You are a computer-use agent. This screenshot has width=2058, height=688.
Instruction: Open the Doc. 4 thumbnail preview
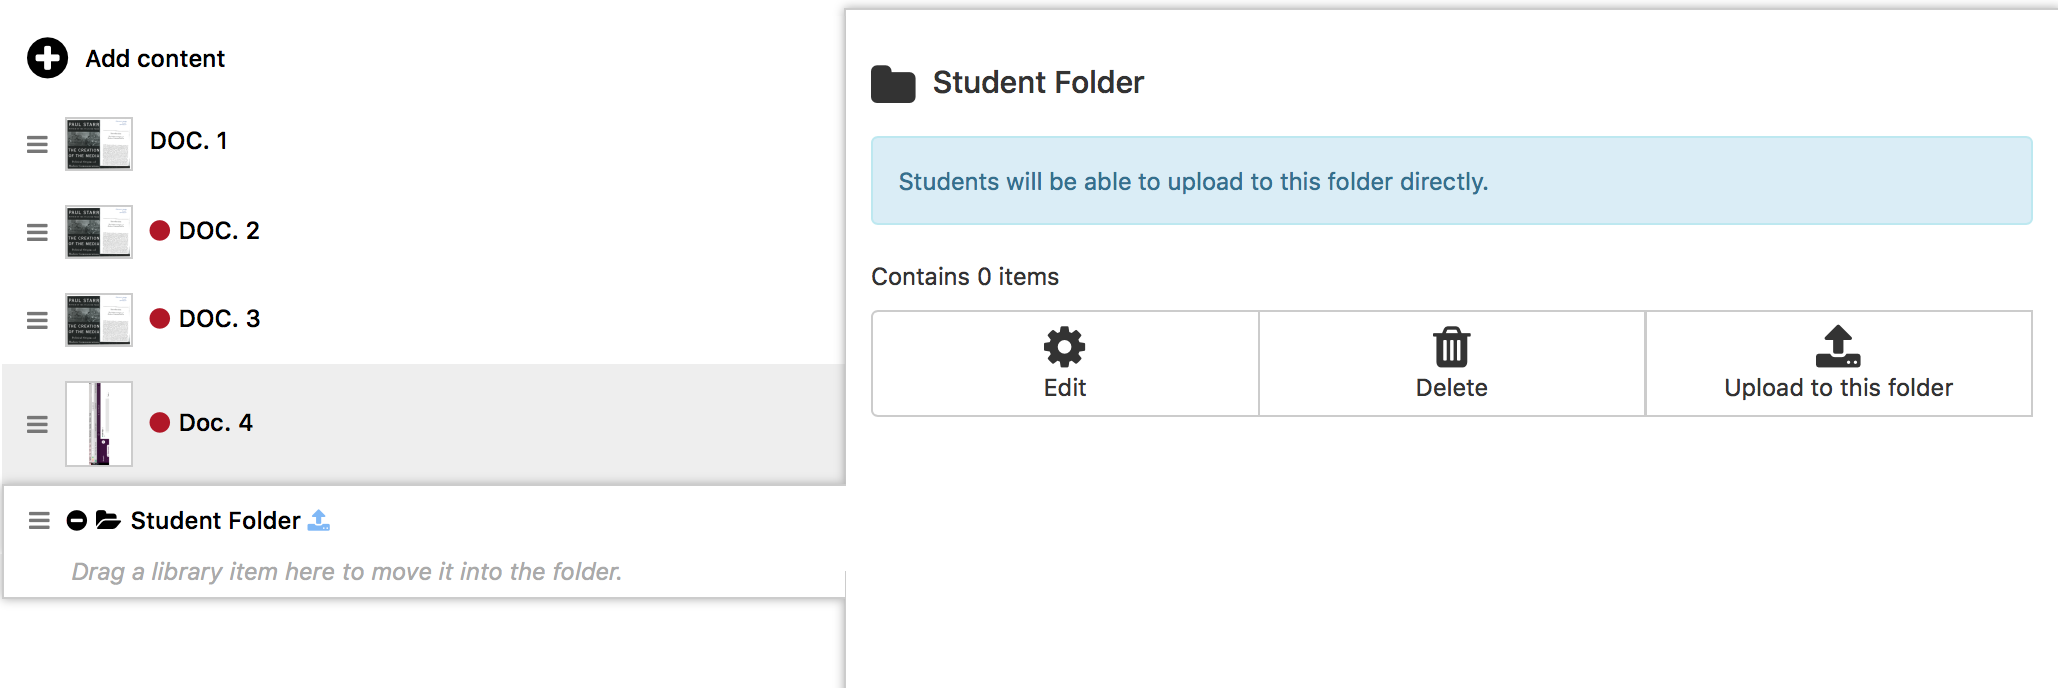99,424
